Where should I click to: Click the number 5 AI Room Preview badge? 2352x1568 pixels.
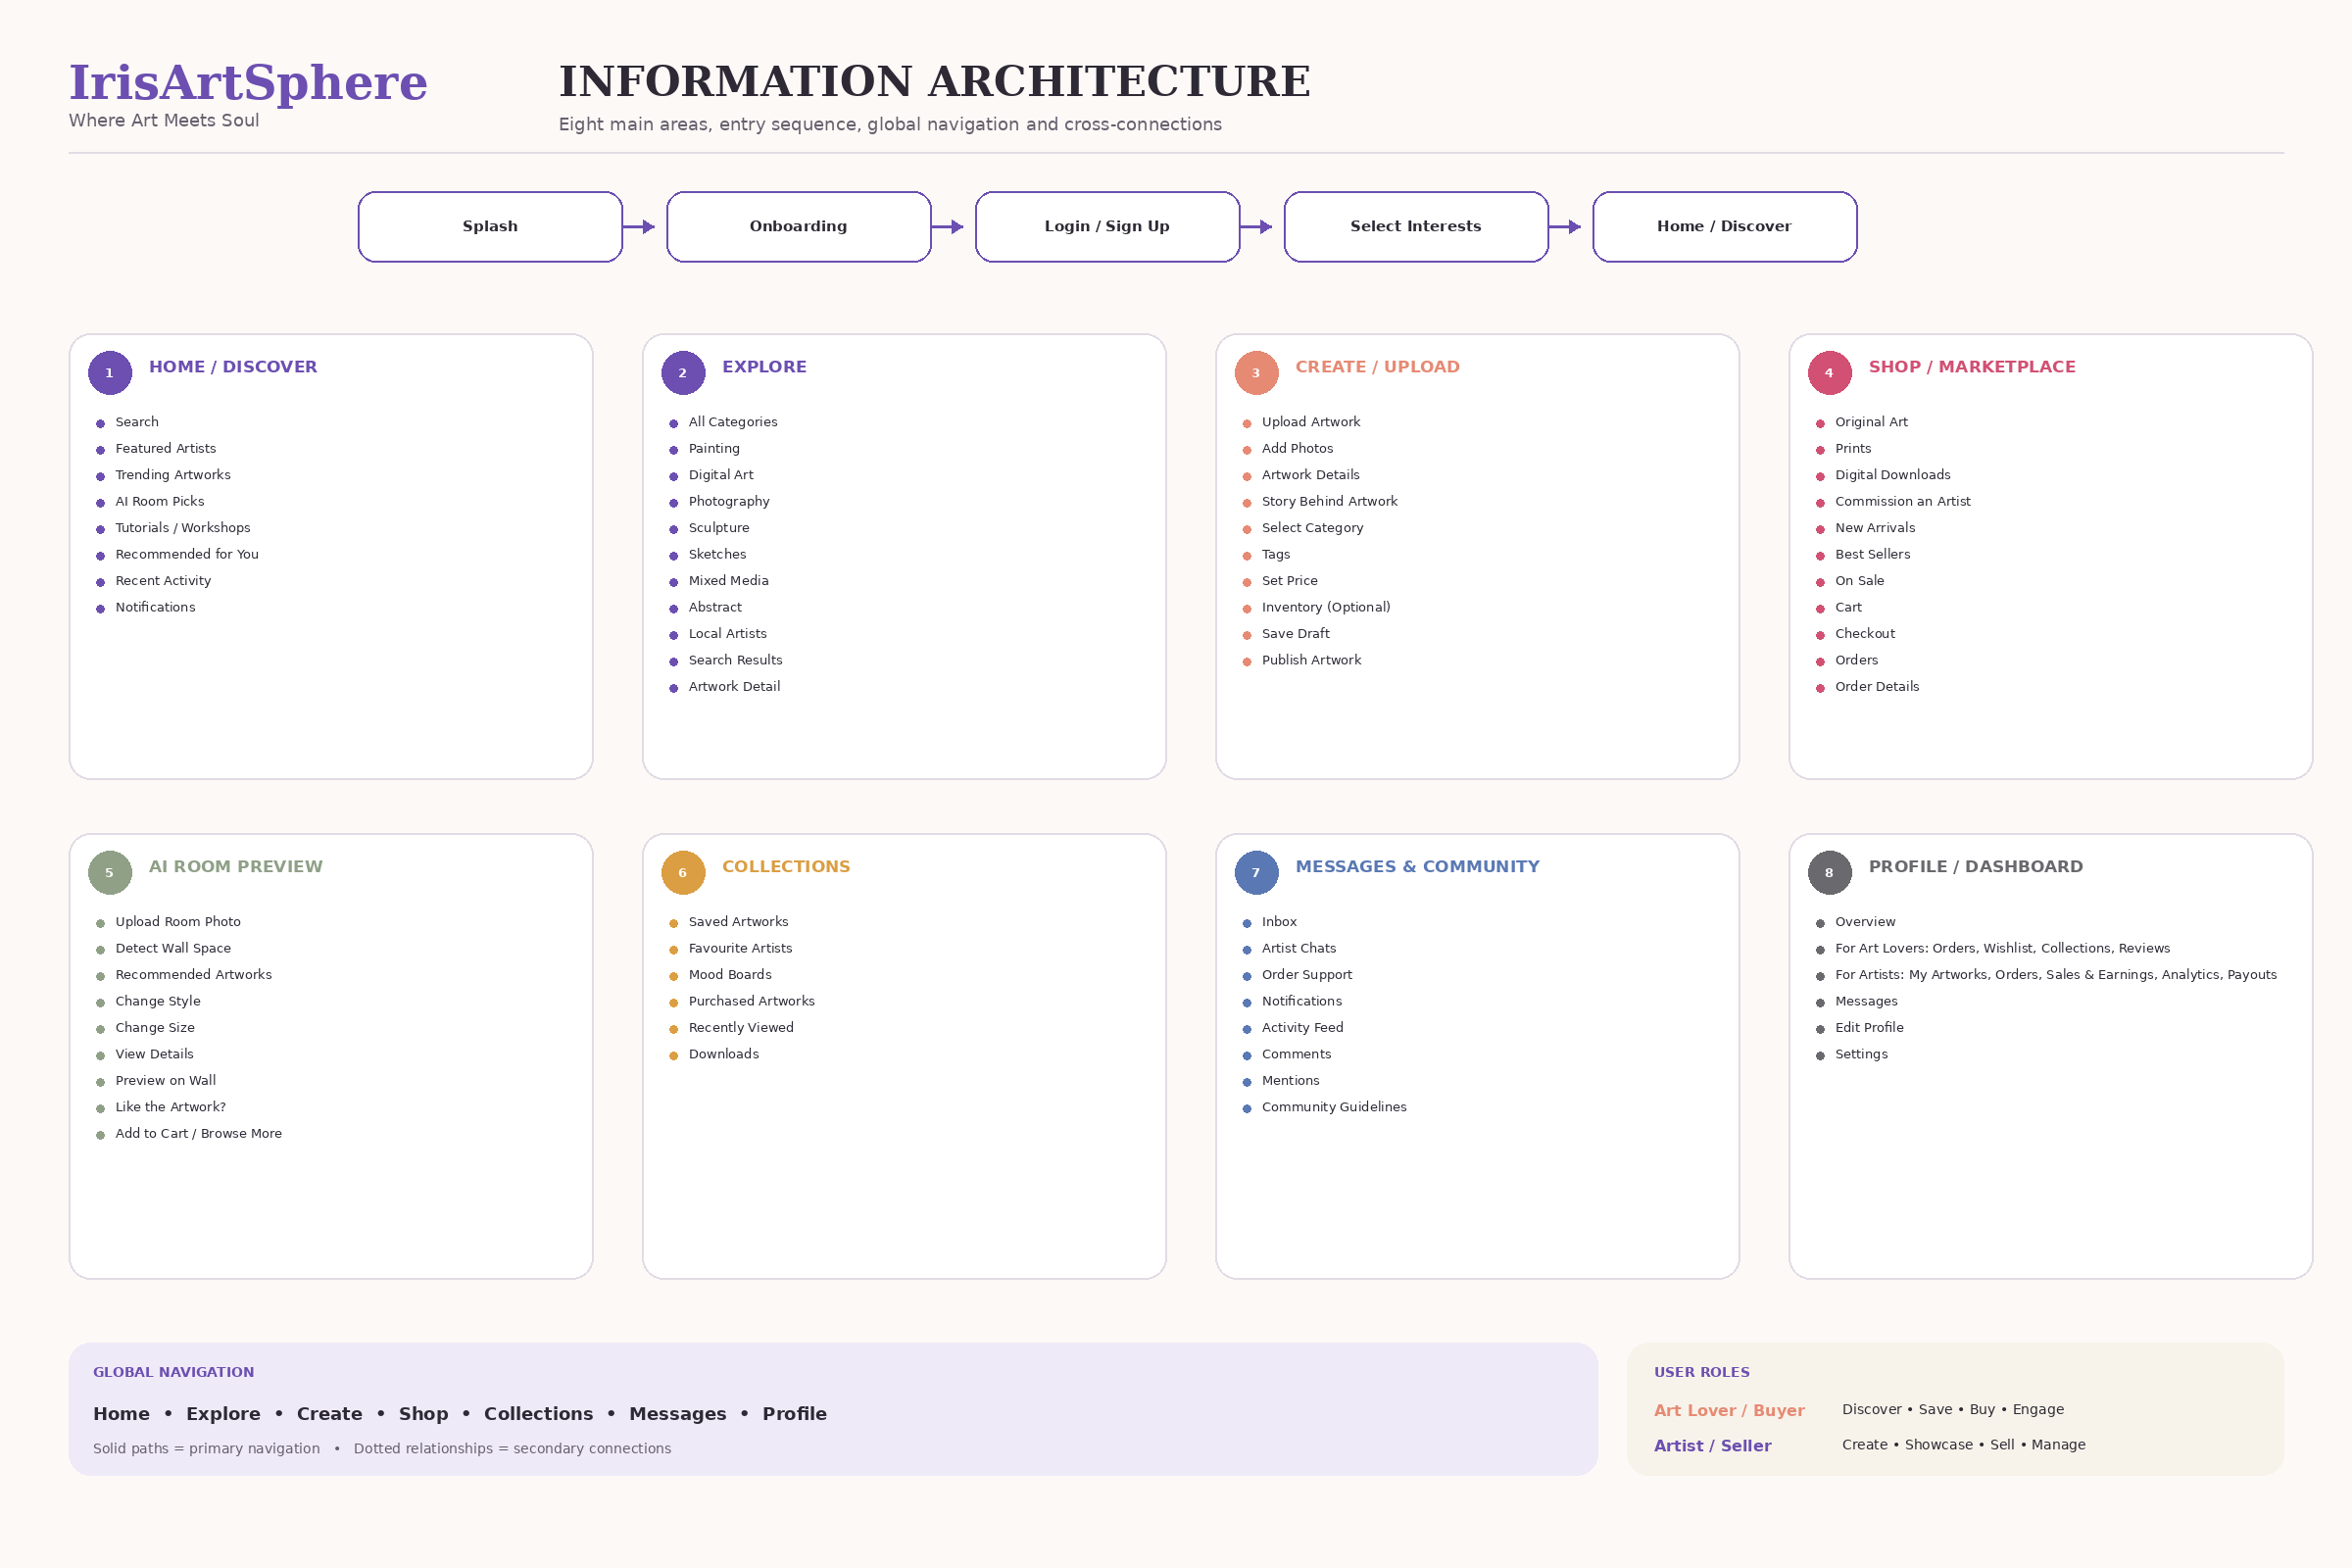pyautogui.click(x=110, y=873)
